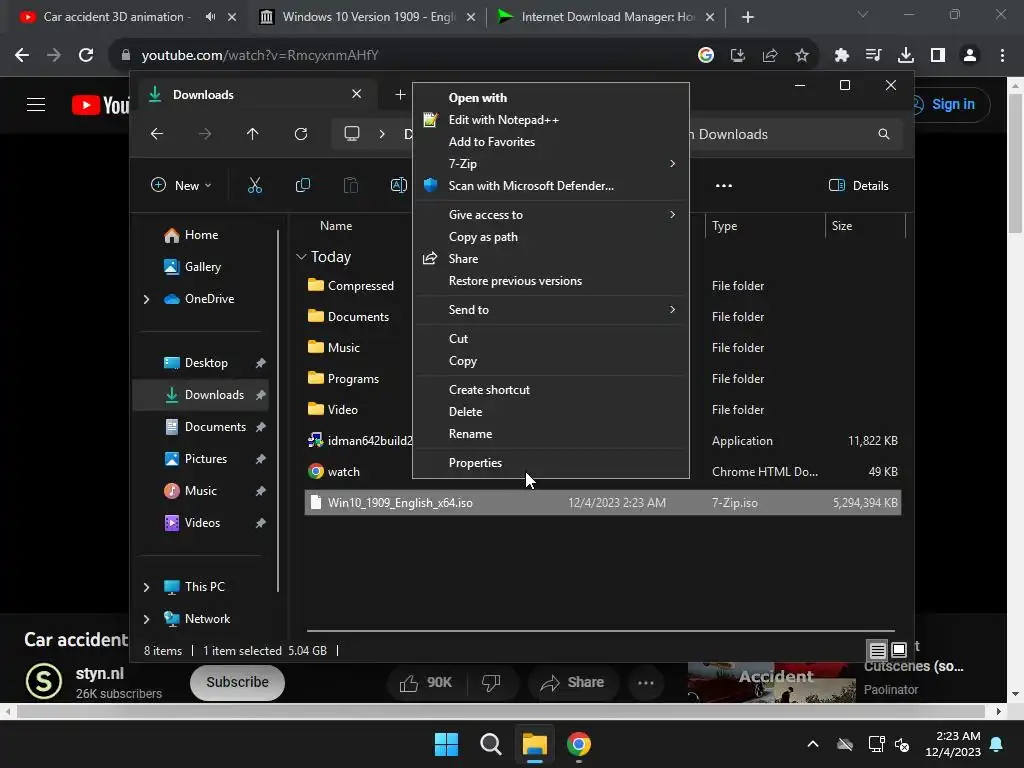
Task: Bookmark this page with the star icon
Action: click(x=802, y=55)
